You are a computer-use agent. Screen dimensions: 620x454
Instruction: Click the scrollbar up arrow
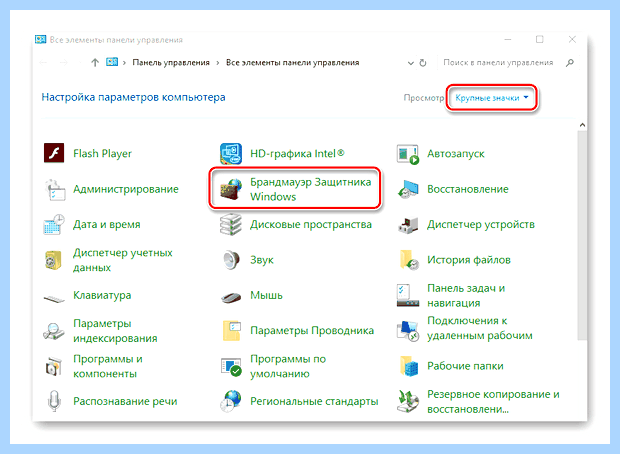click(582, 125)
